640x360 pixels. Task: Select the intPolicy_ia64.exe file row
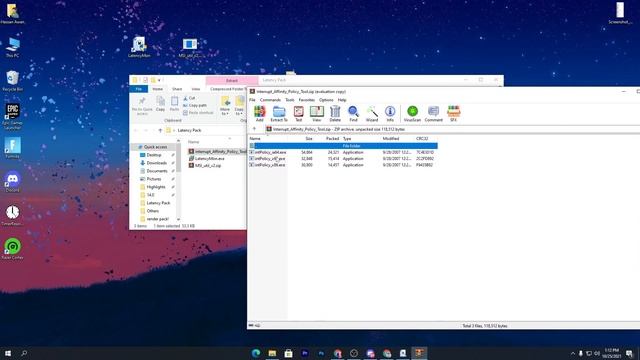click(x=343, y=152)
